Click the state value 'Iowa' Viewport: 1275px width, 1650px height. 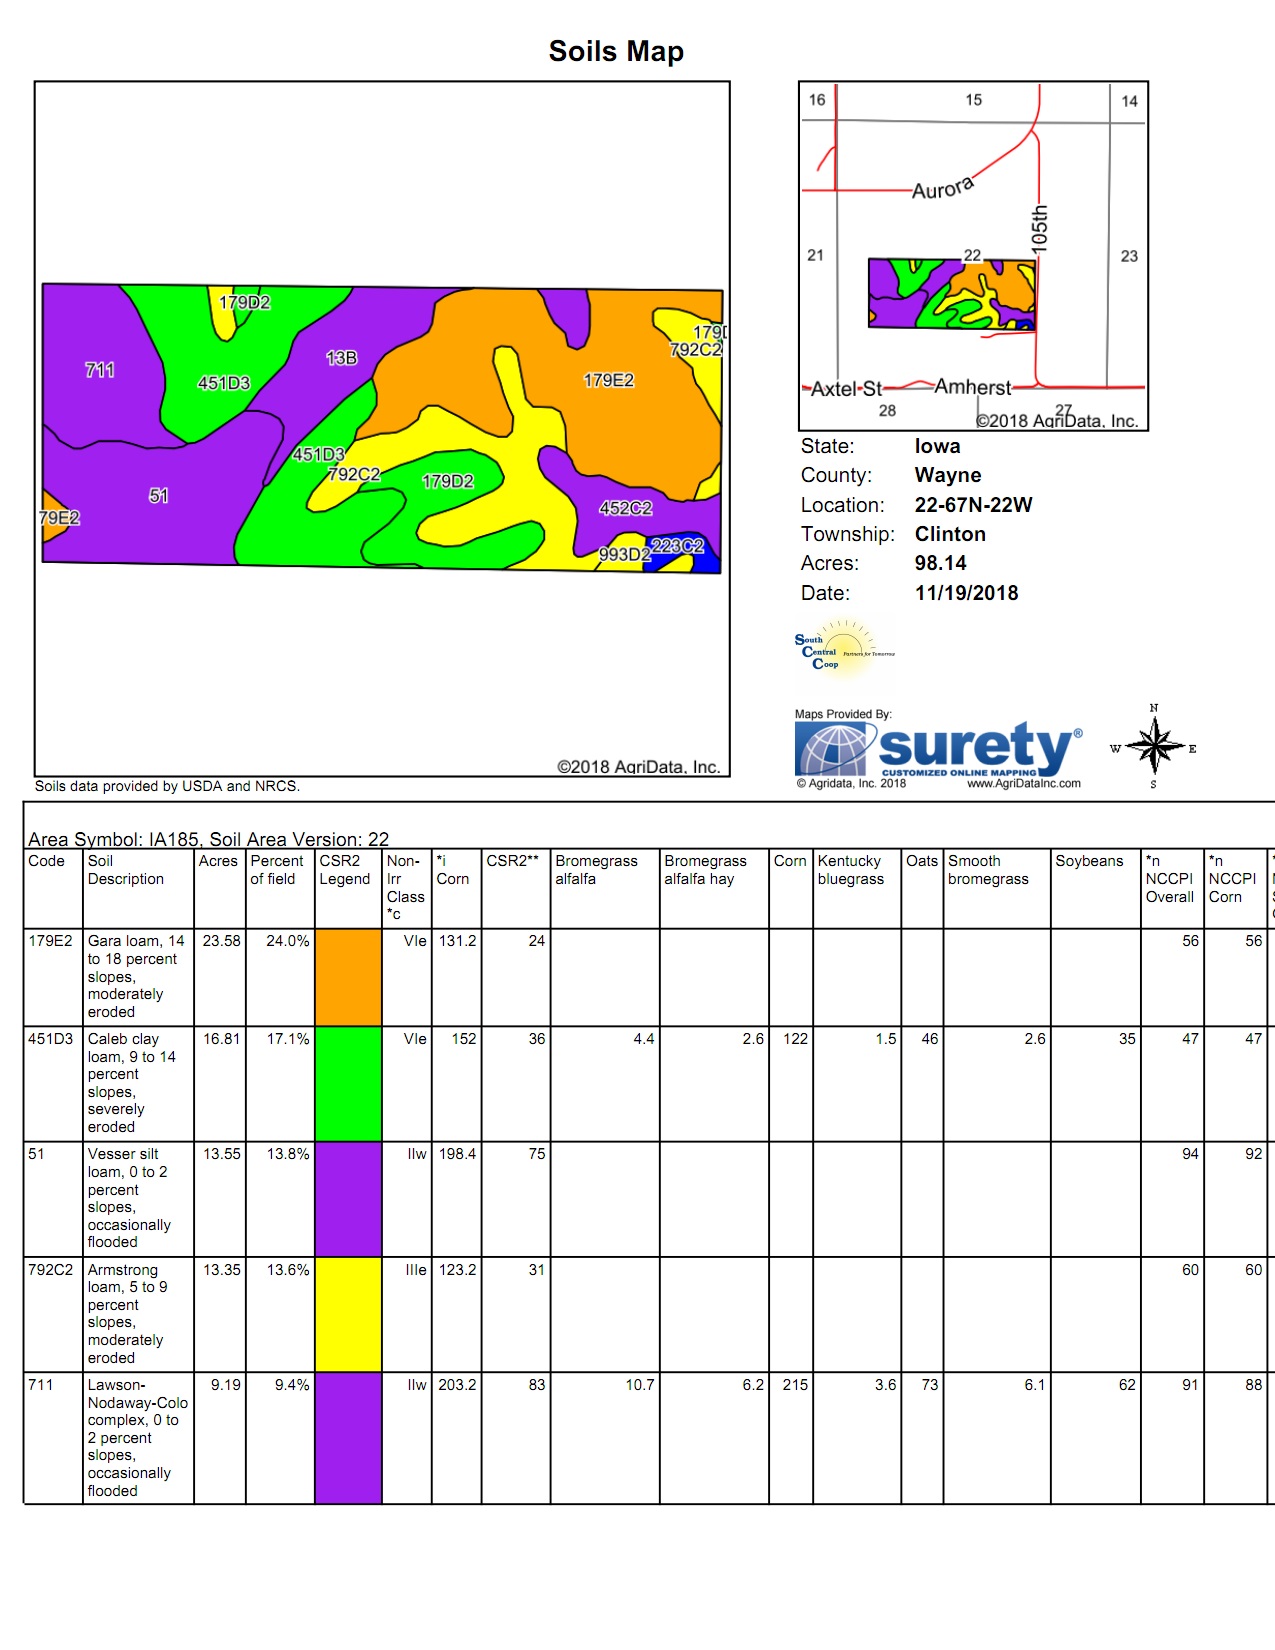(937, 446)
